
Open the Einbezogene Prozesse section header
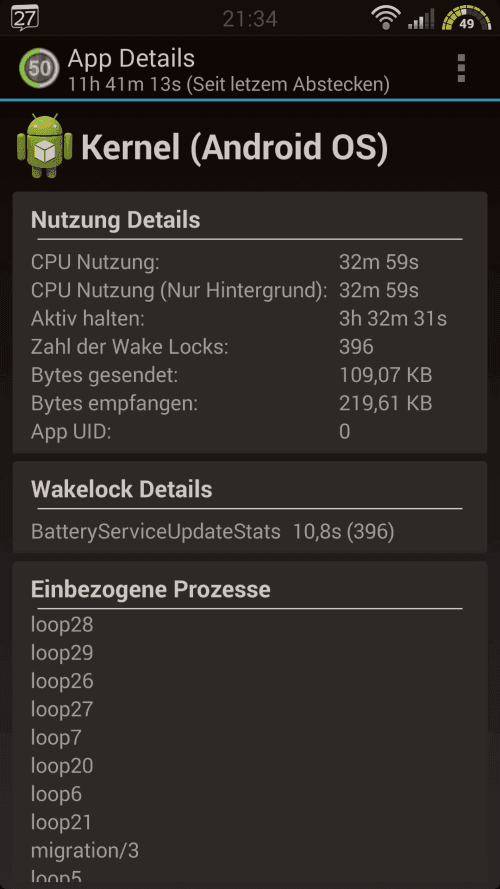151,590
